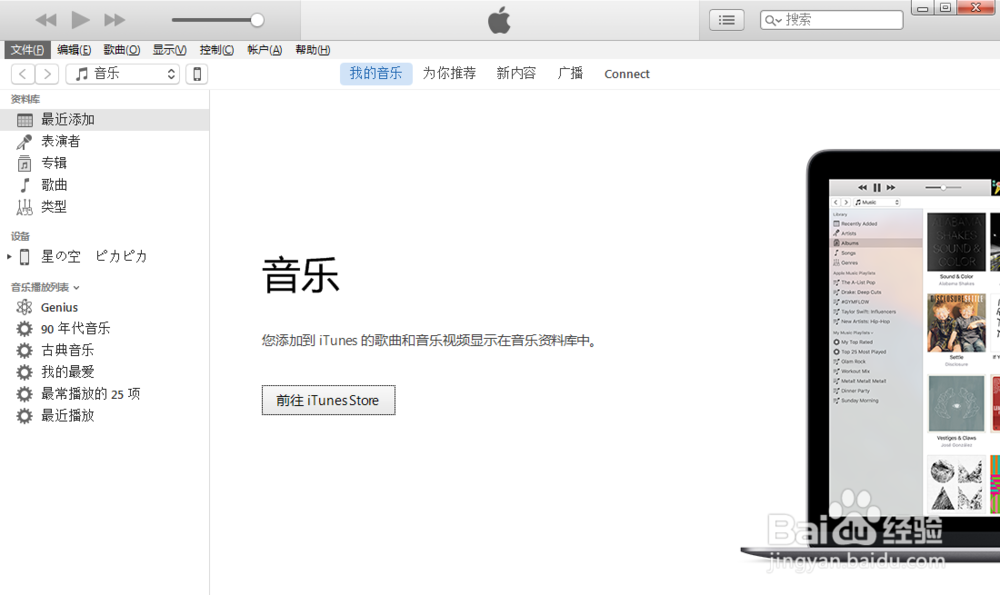
Task: Close the iTunes window
Action: click(x=976, y=8)
